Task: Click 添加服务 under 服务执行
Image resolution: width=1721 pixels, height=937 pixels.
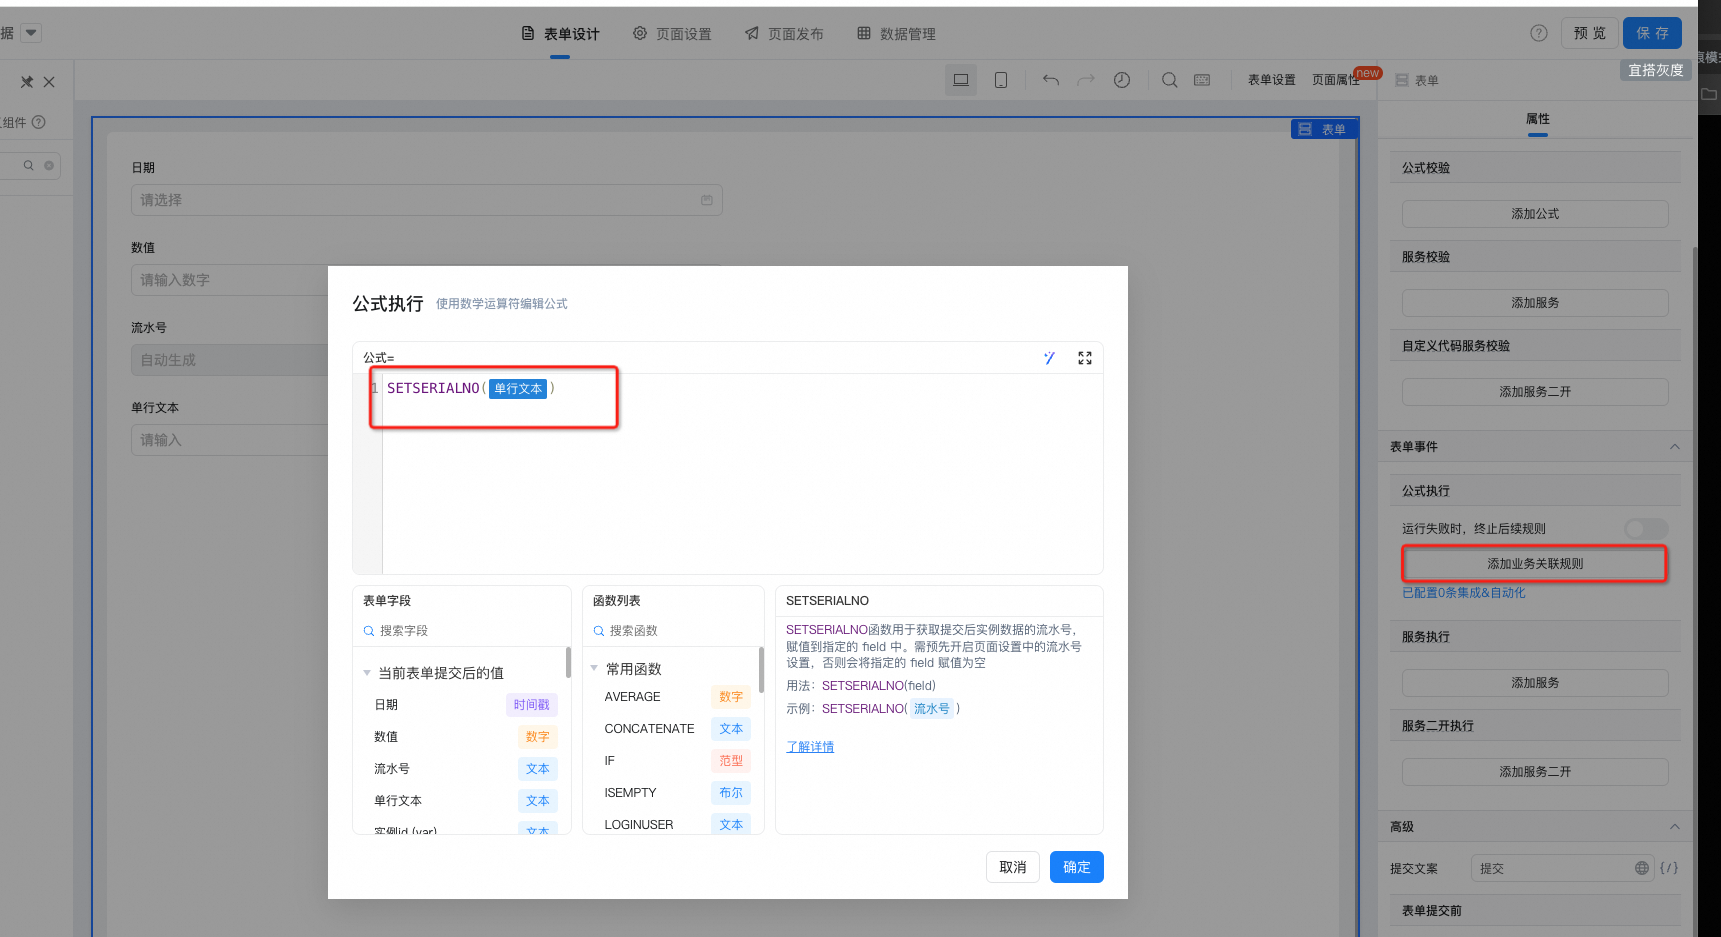Action: (1535, 683)
